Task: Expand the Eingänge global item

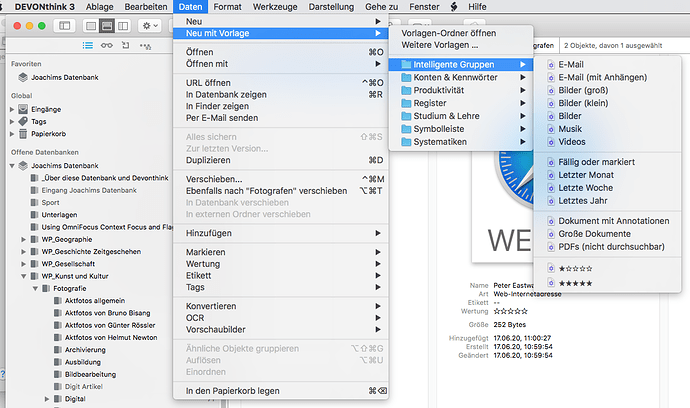Action: (12, 109)
